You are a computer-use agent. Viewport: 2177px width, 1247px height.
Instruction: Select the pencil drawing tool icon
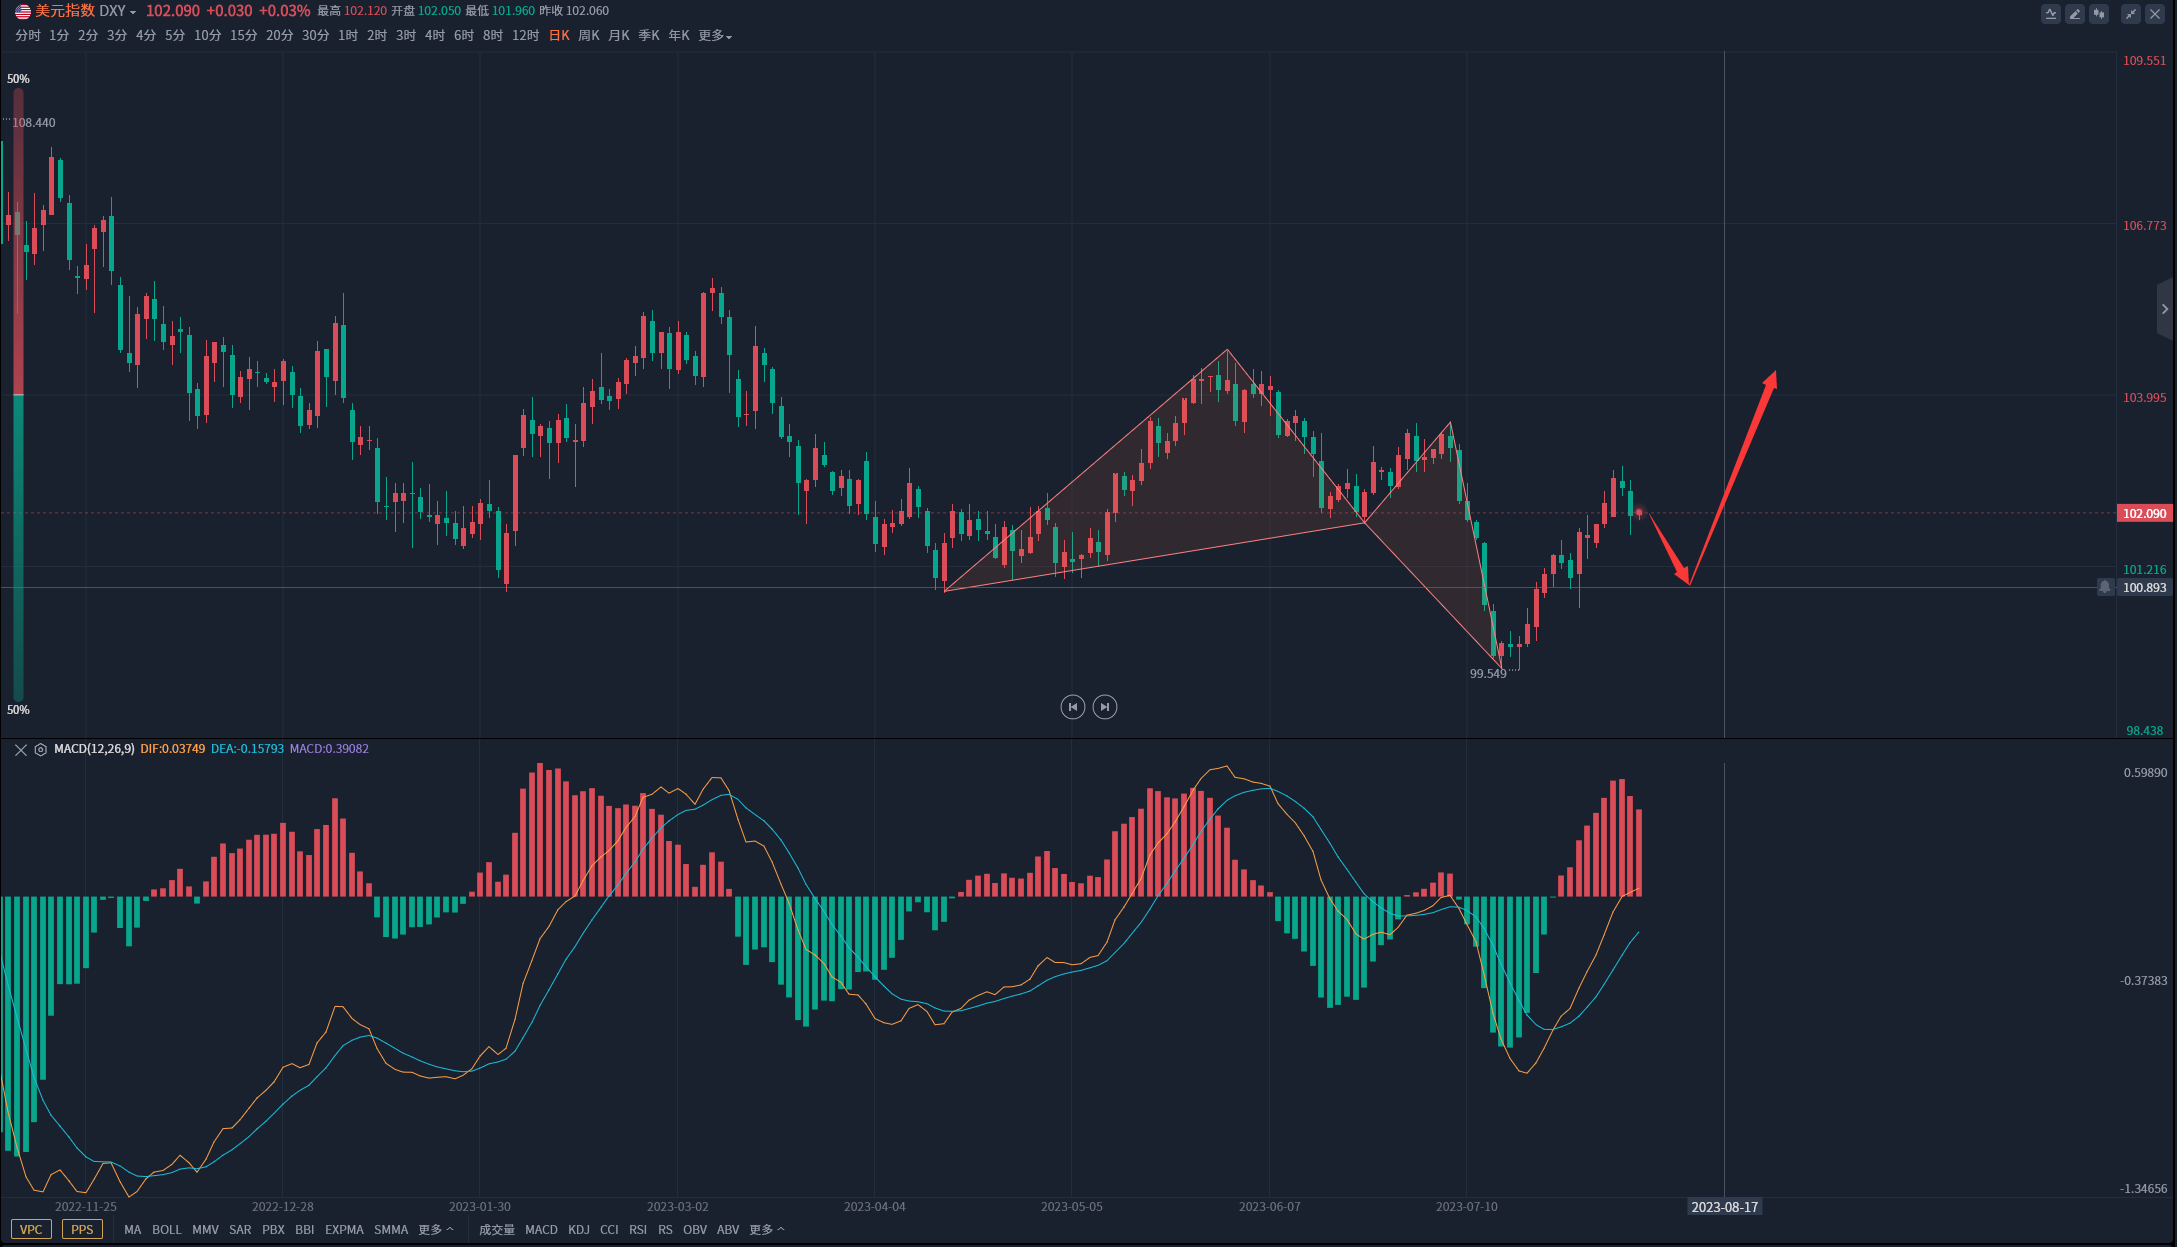click(2075, 14)
